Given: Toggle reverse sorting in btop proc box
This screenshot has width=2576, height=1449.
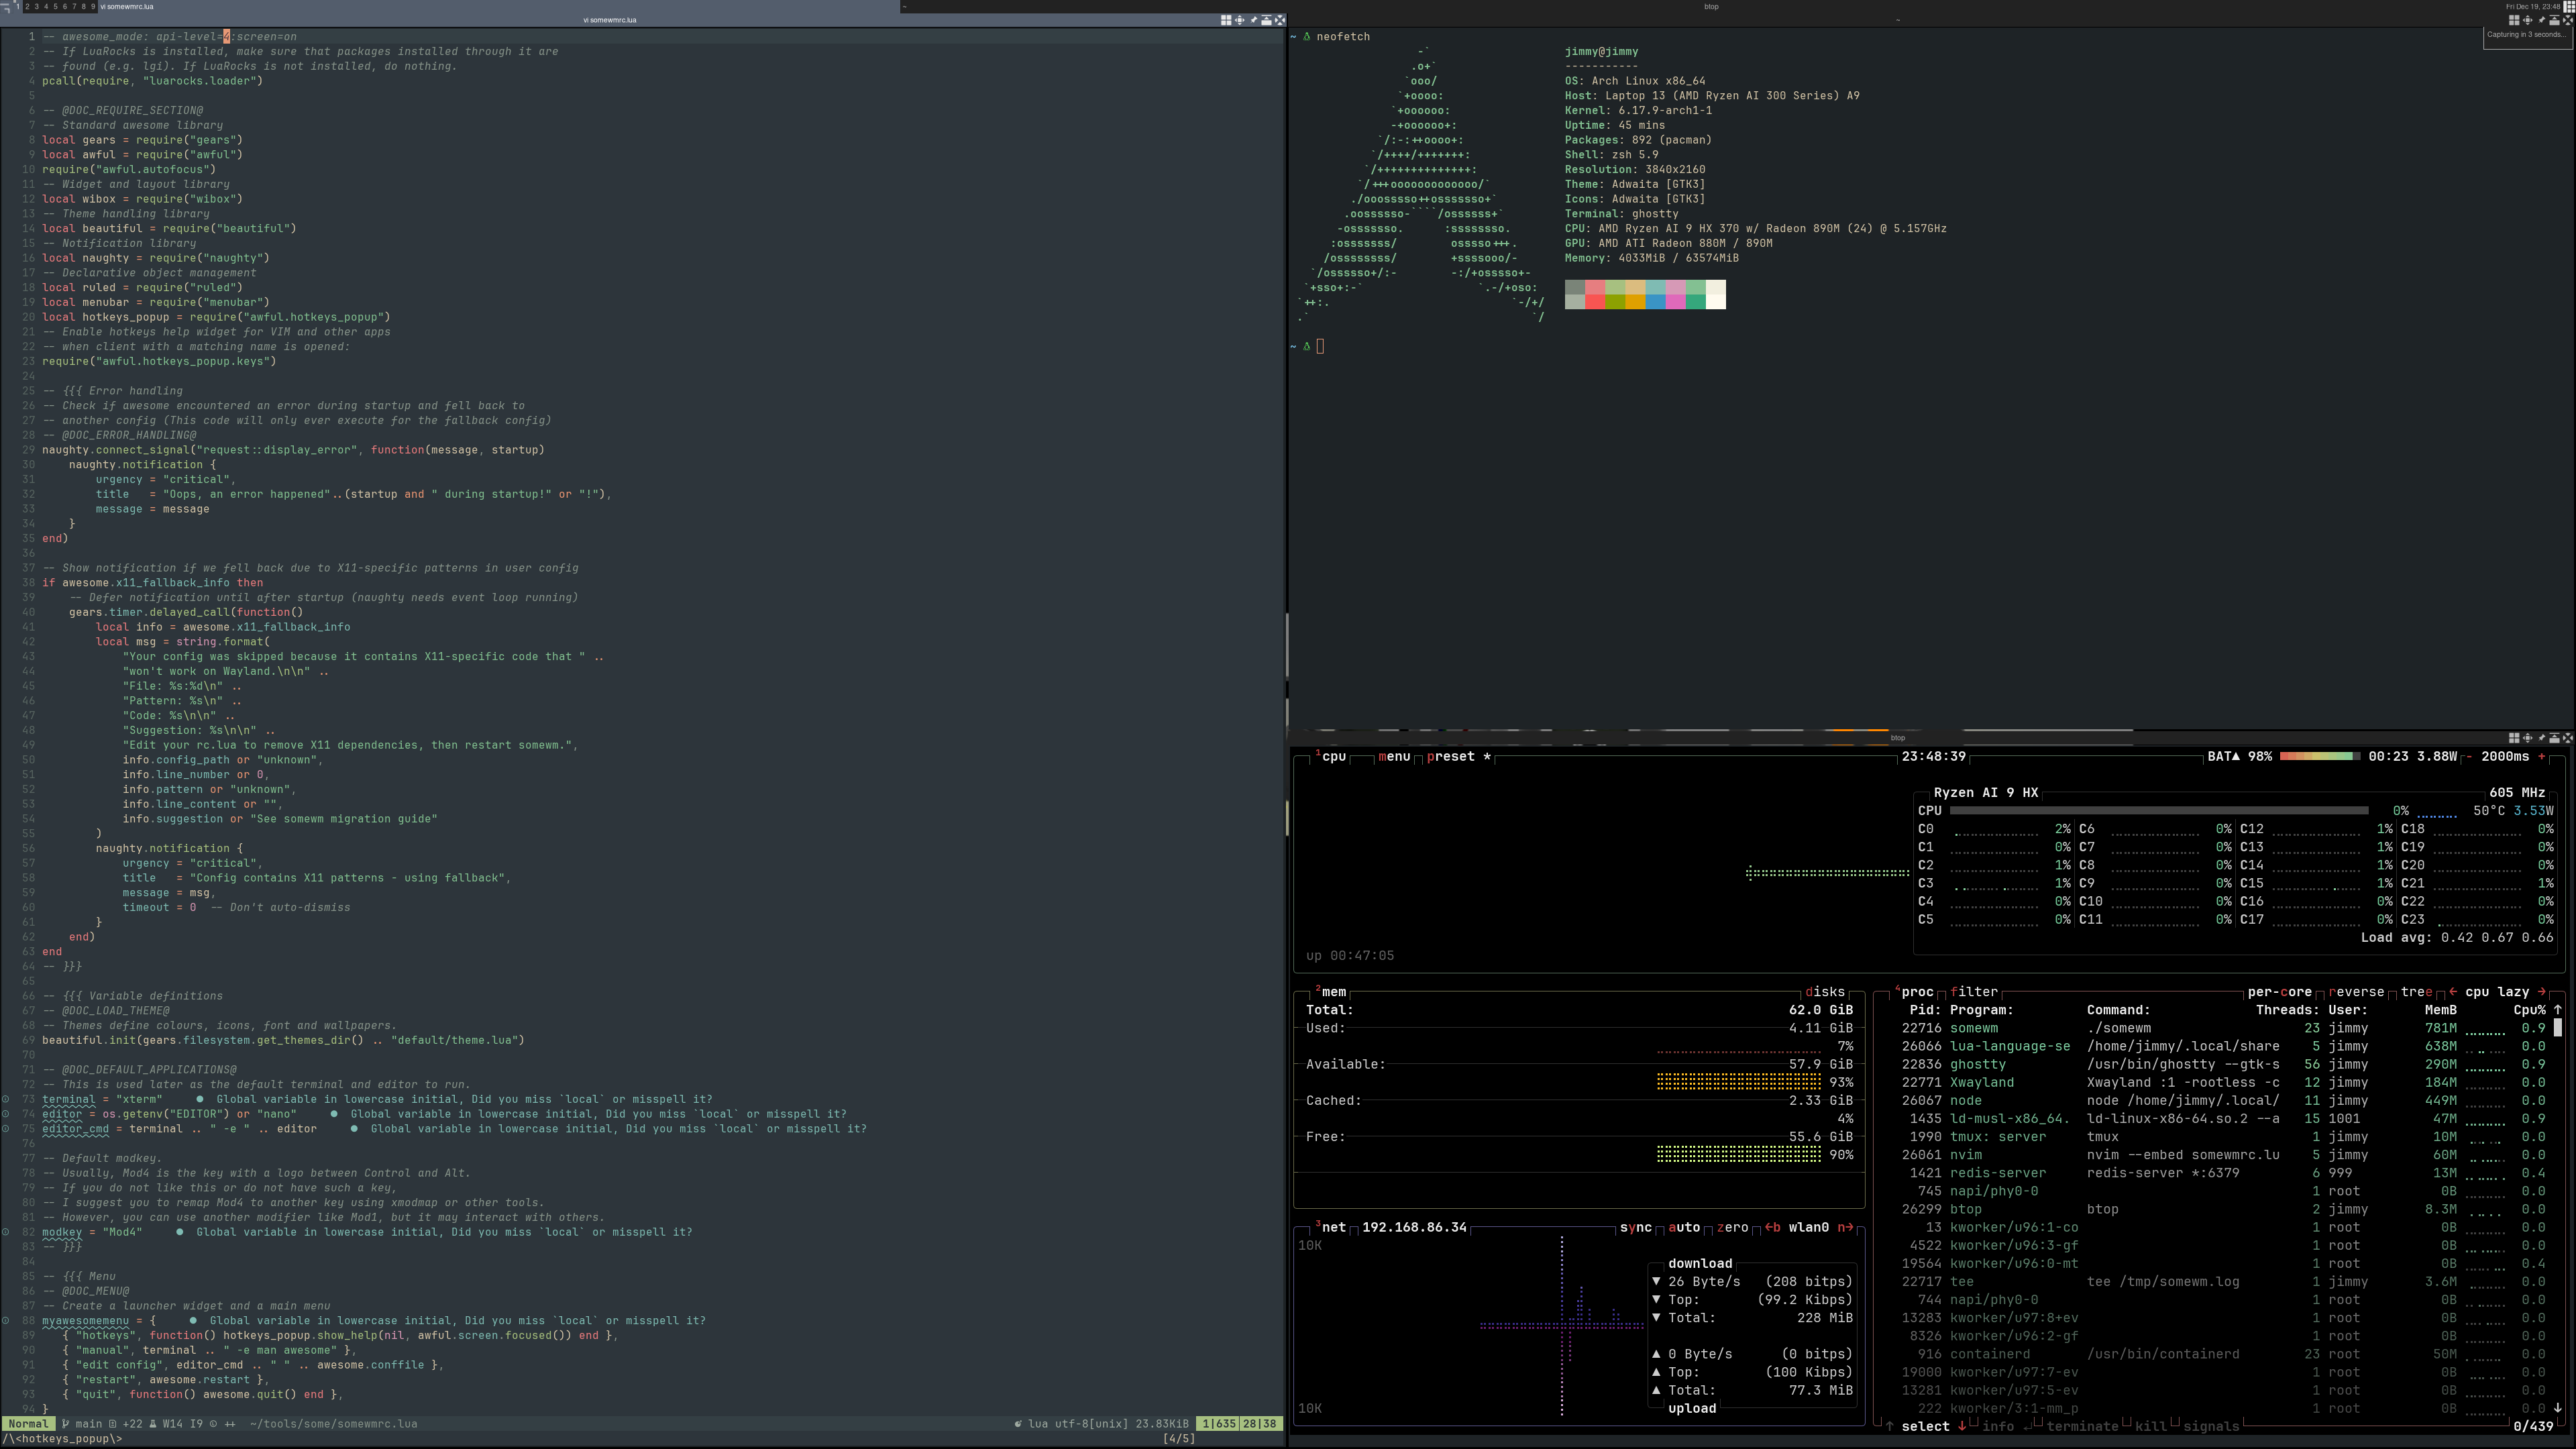Looking at the screenshot, I should (2357, 992).
